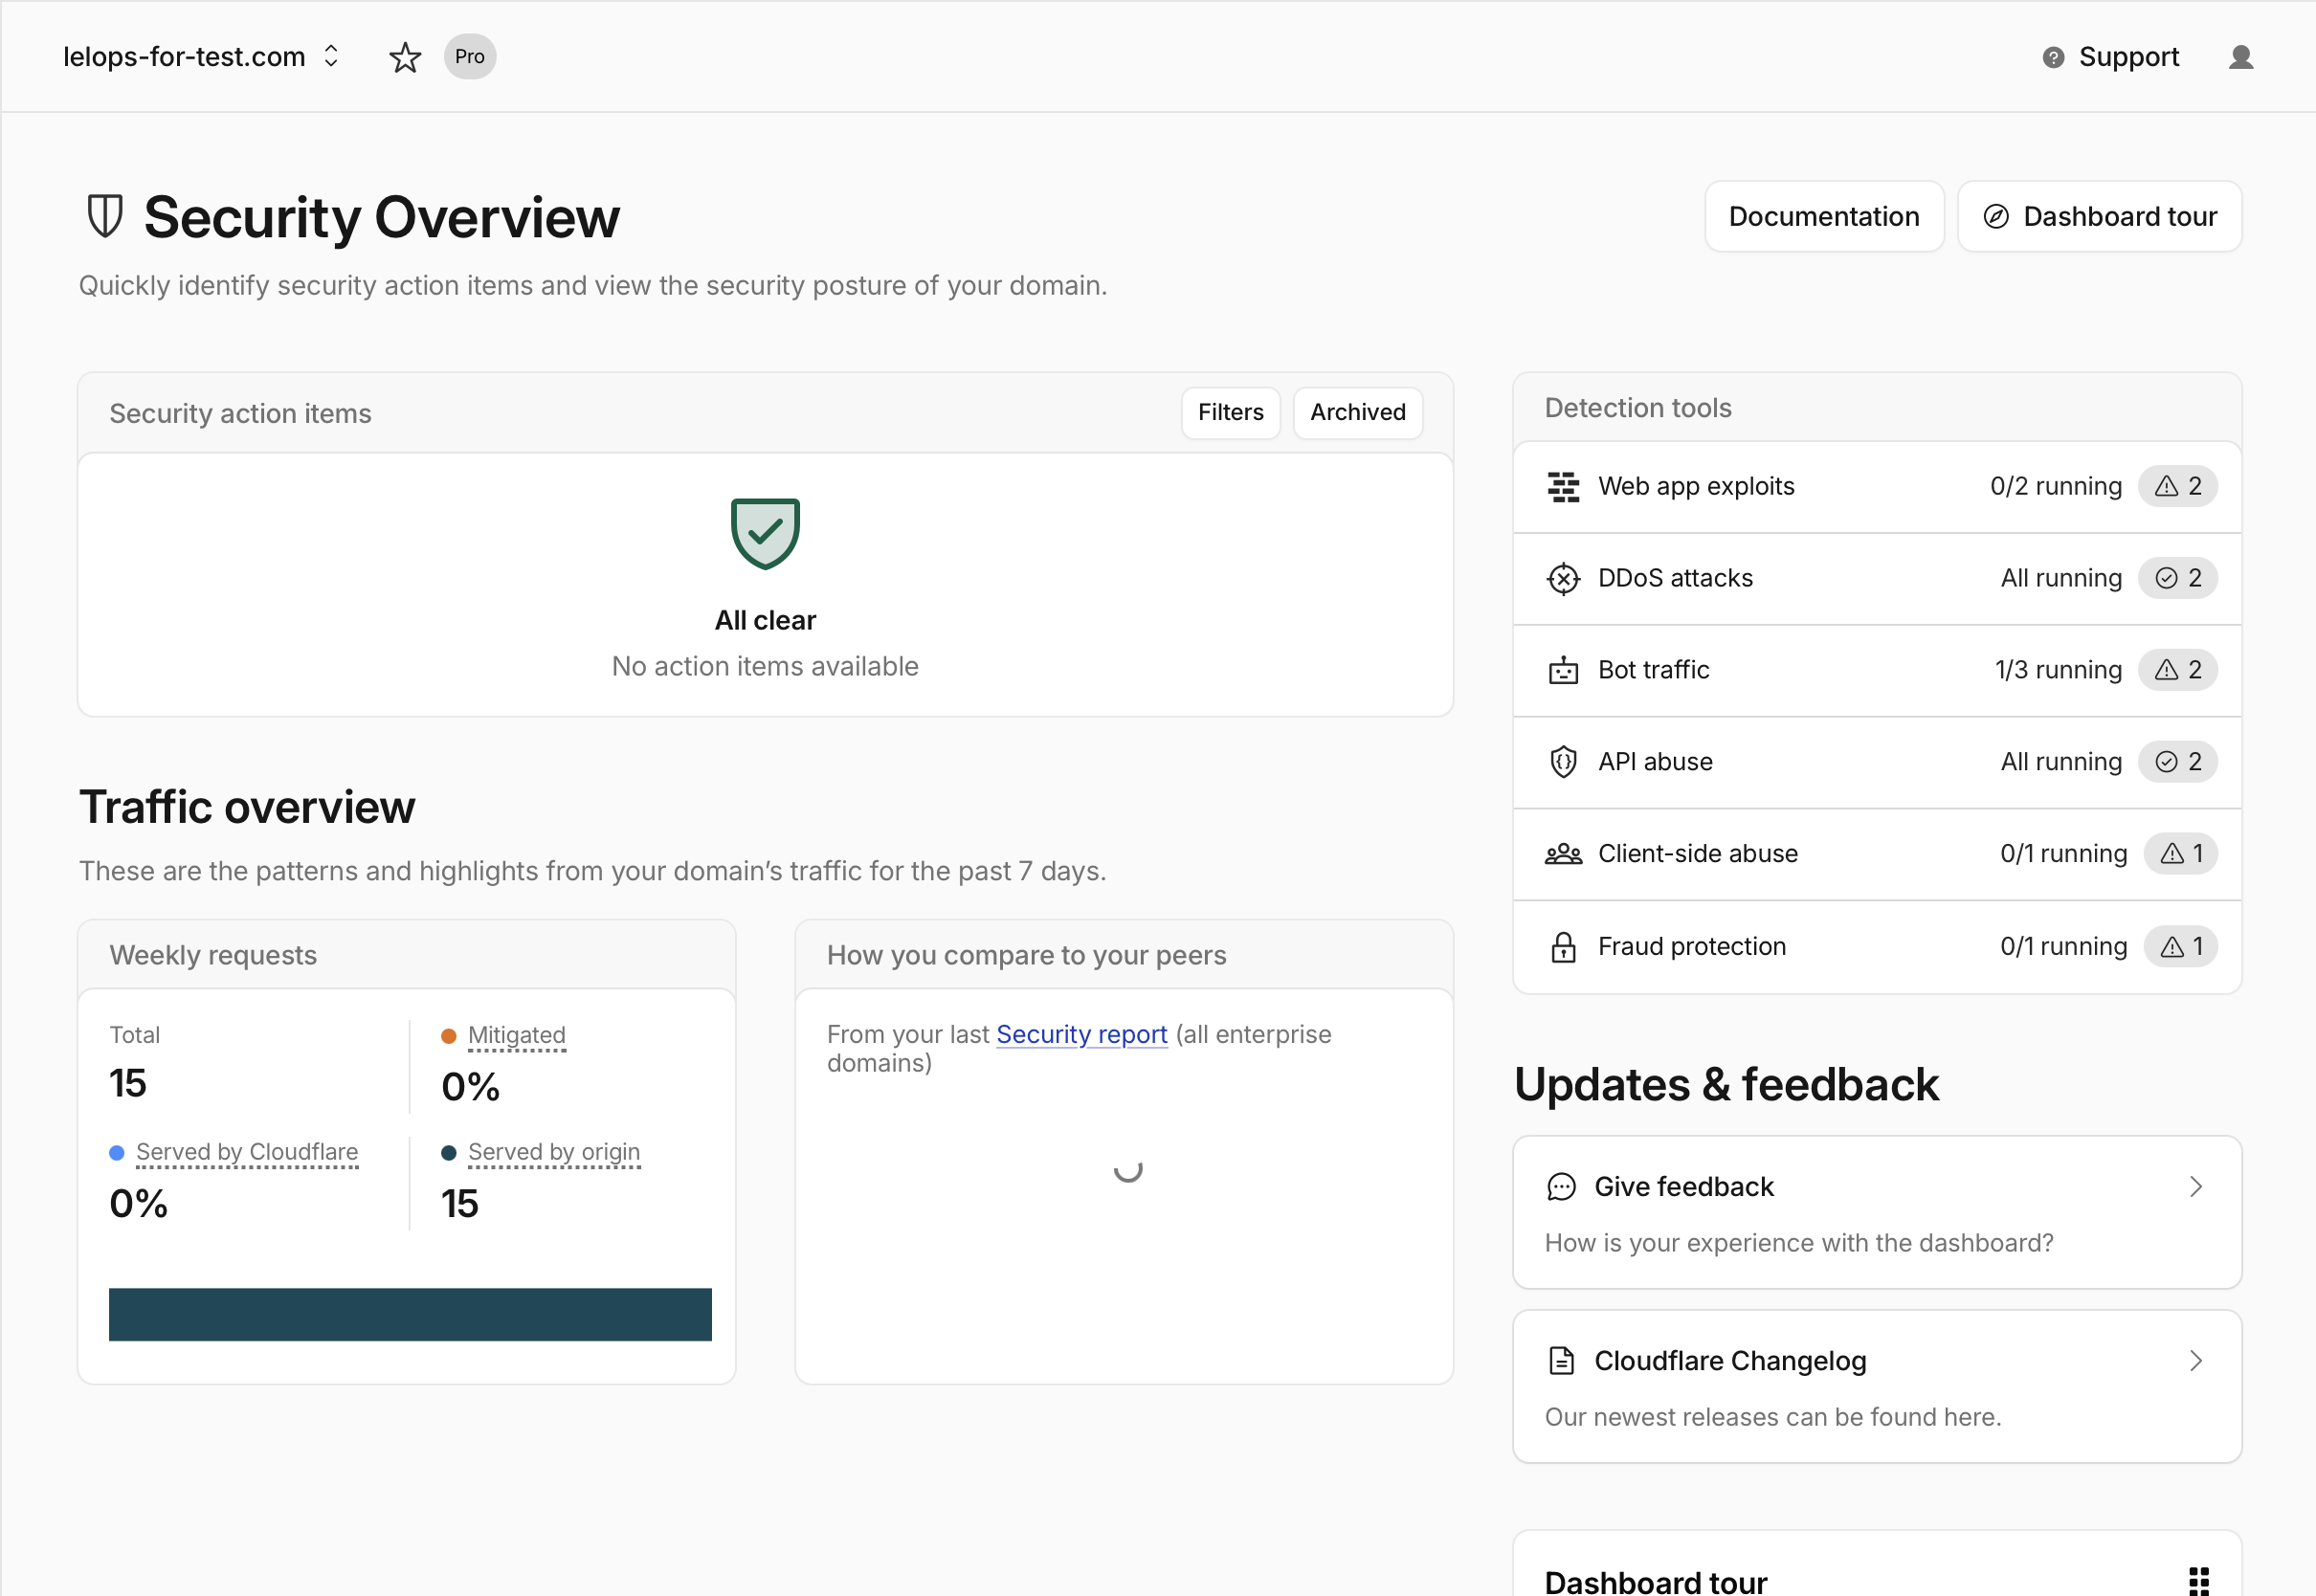The height and width of the screenshot is (1596, 2316).
Task: Click the DDoS attacks target icon
Action: (x=1563, y=579)
